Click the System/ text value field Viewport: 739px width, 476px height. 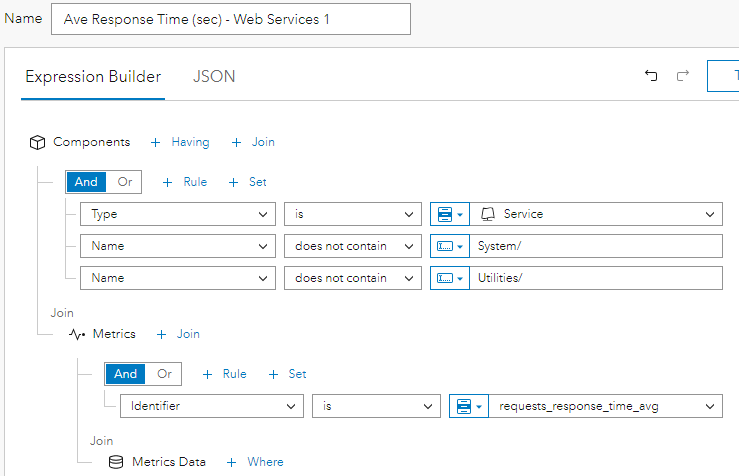pos(596,246)
